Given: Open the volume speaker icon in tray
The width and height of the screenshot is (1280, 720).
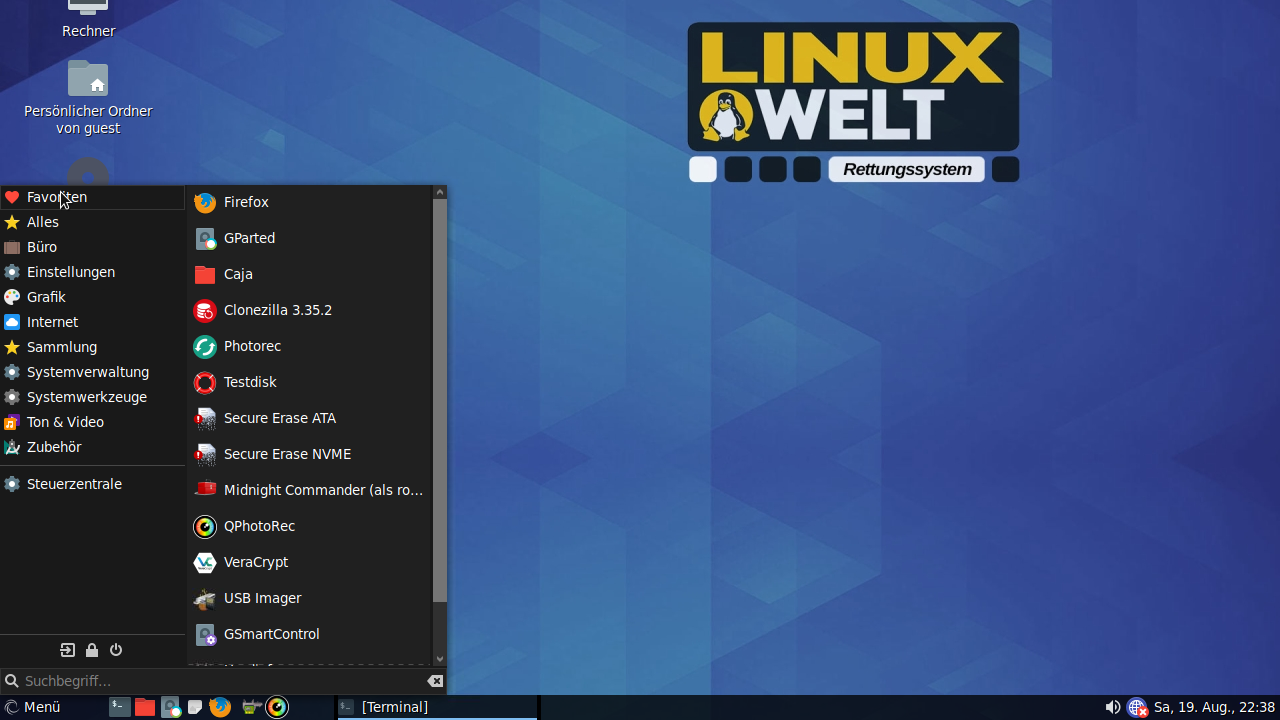Looking at the screenshot, I should click(x=1112, y=707).
